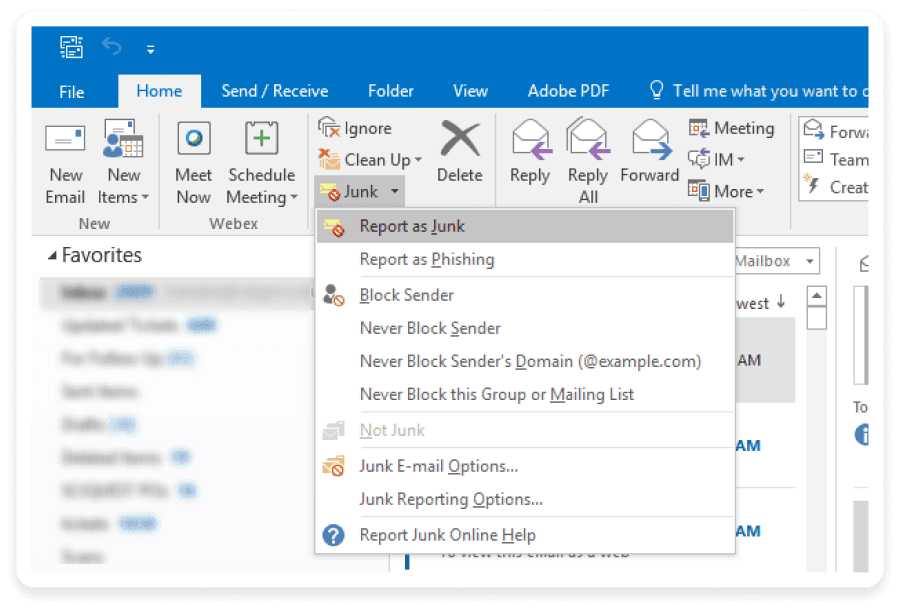This screenshot has width=900, height=610.
Task: Choose Report as Phishing
Action: (525, 259)
